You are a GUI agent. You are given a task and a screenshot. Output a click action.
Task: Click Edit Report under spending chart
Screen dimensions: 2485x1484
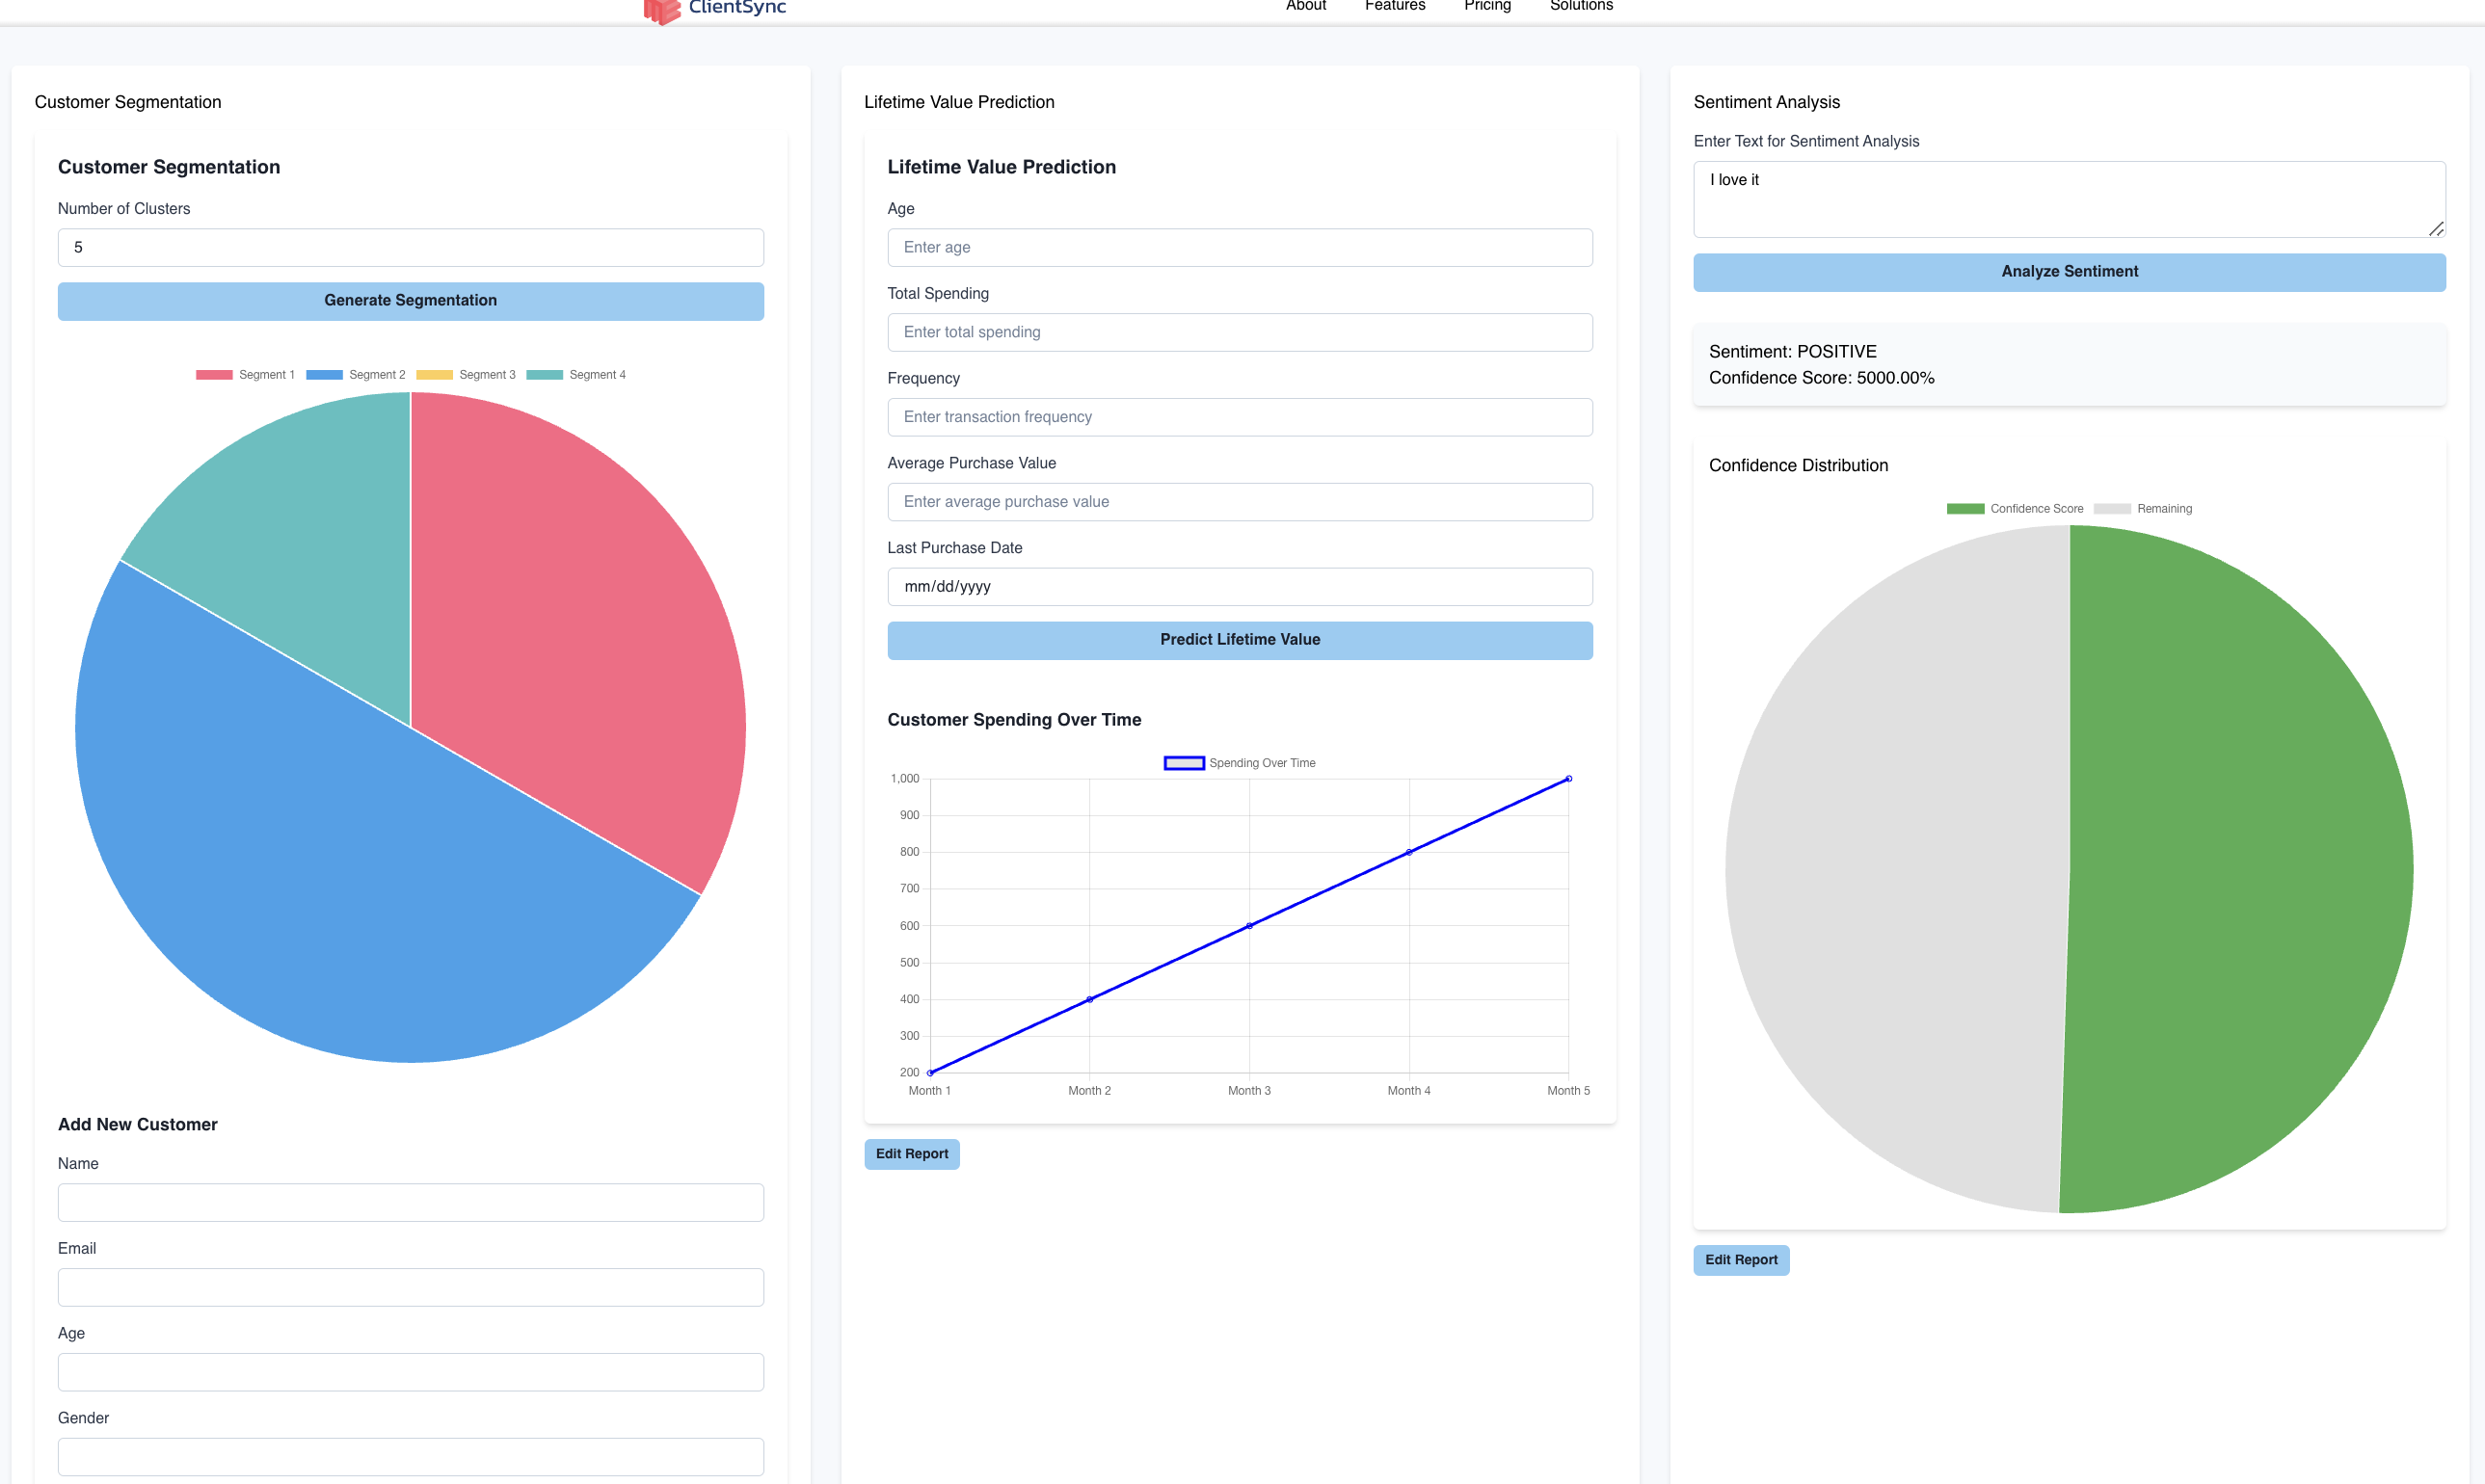(911, 1154)
